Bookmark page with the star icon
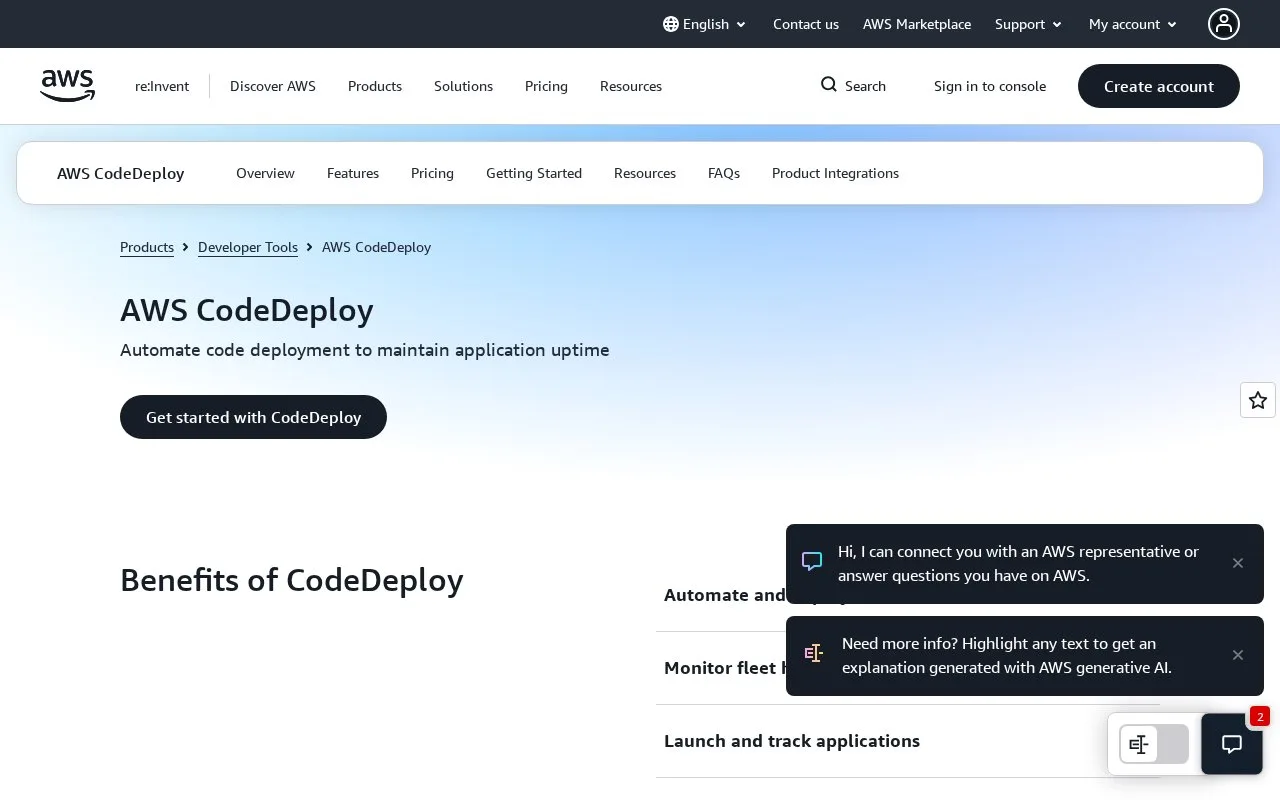 1258,400
